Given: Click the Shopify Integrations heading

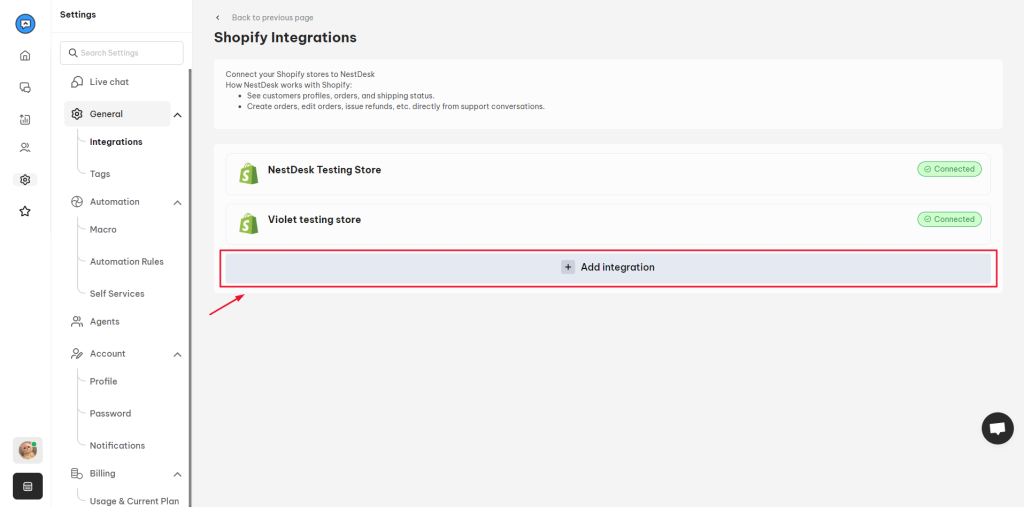Looking at the screenshot, I should 285,37.
